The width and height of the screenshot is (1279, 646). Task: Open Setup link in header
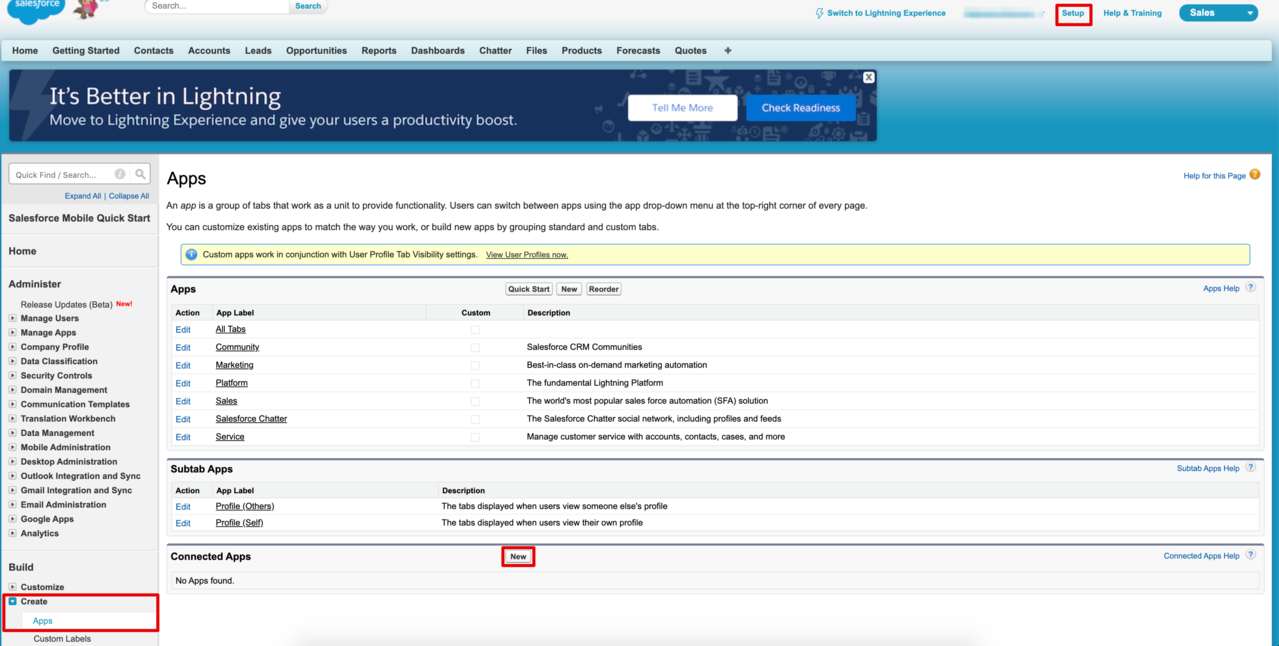click(1073, 13)
